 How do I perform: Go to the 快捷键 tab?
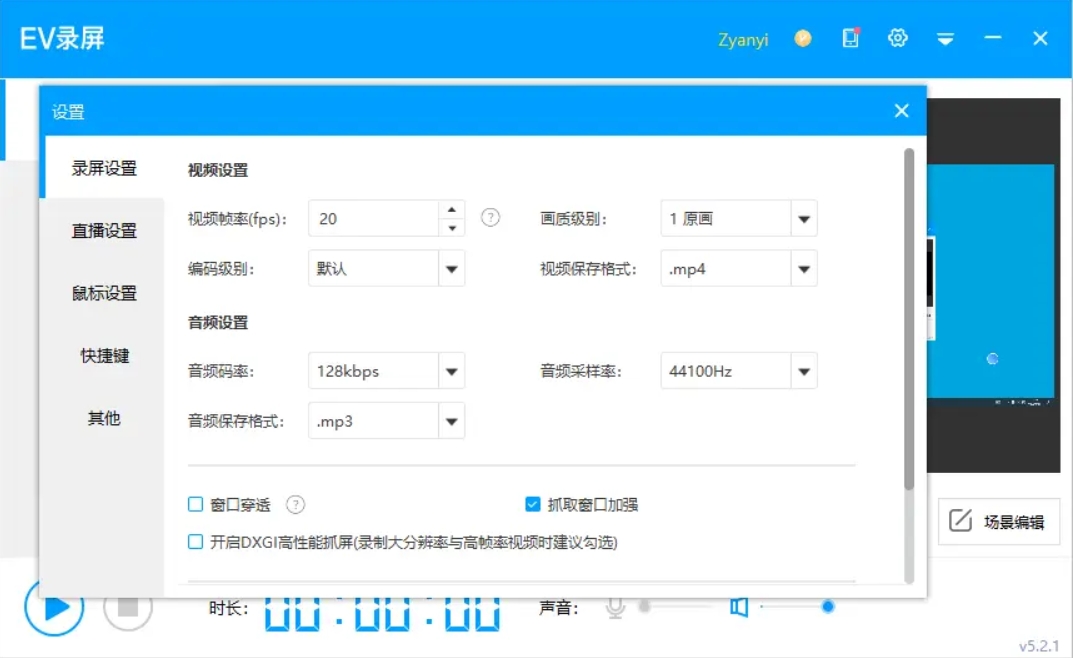(x=105, y=355)
